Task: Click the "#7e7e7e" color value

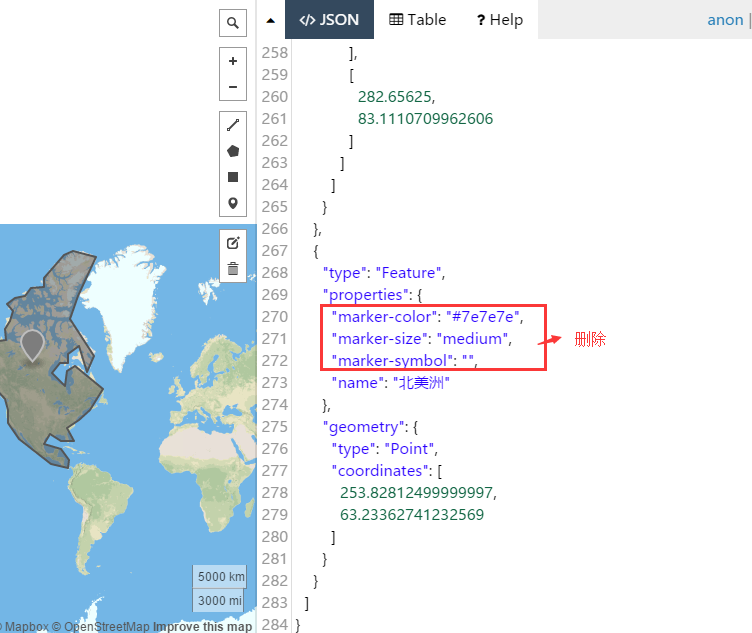Action: pyautogui.click(x=482, y=316)
